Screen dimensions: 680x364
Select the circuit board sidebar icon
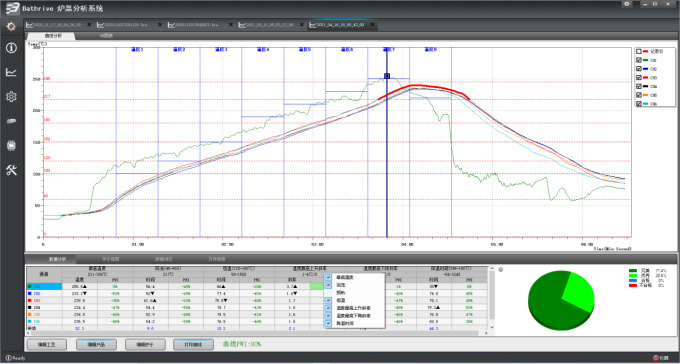(11, 145)
